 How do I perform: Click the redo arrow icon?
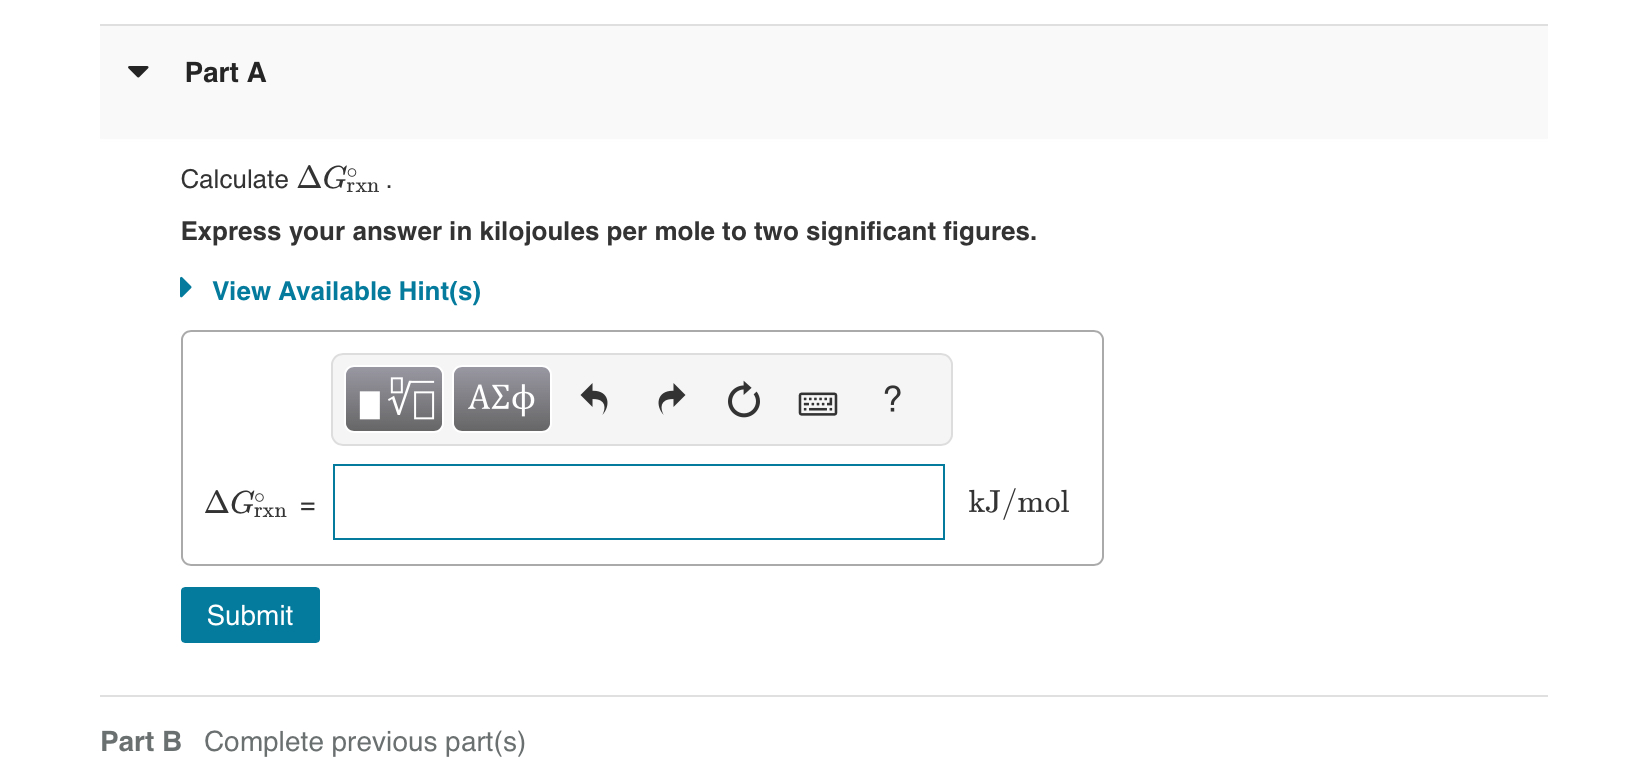pos(671,399)
